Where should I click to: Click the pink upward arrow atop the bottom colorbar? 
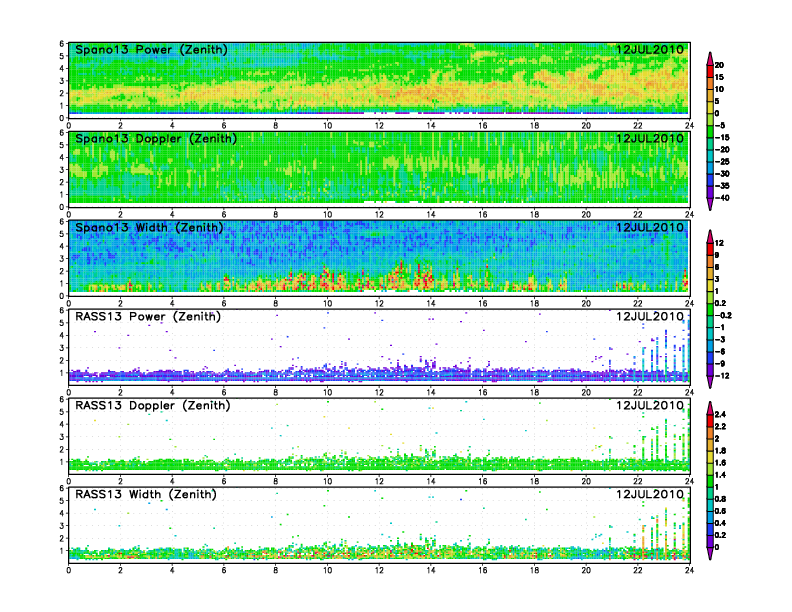pos(710,408)
